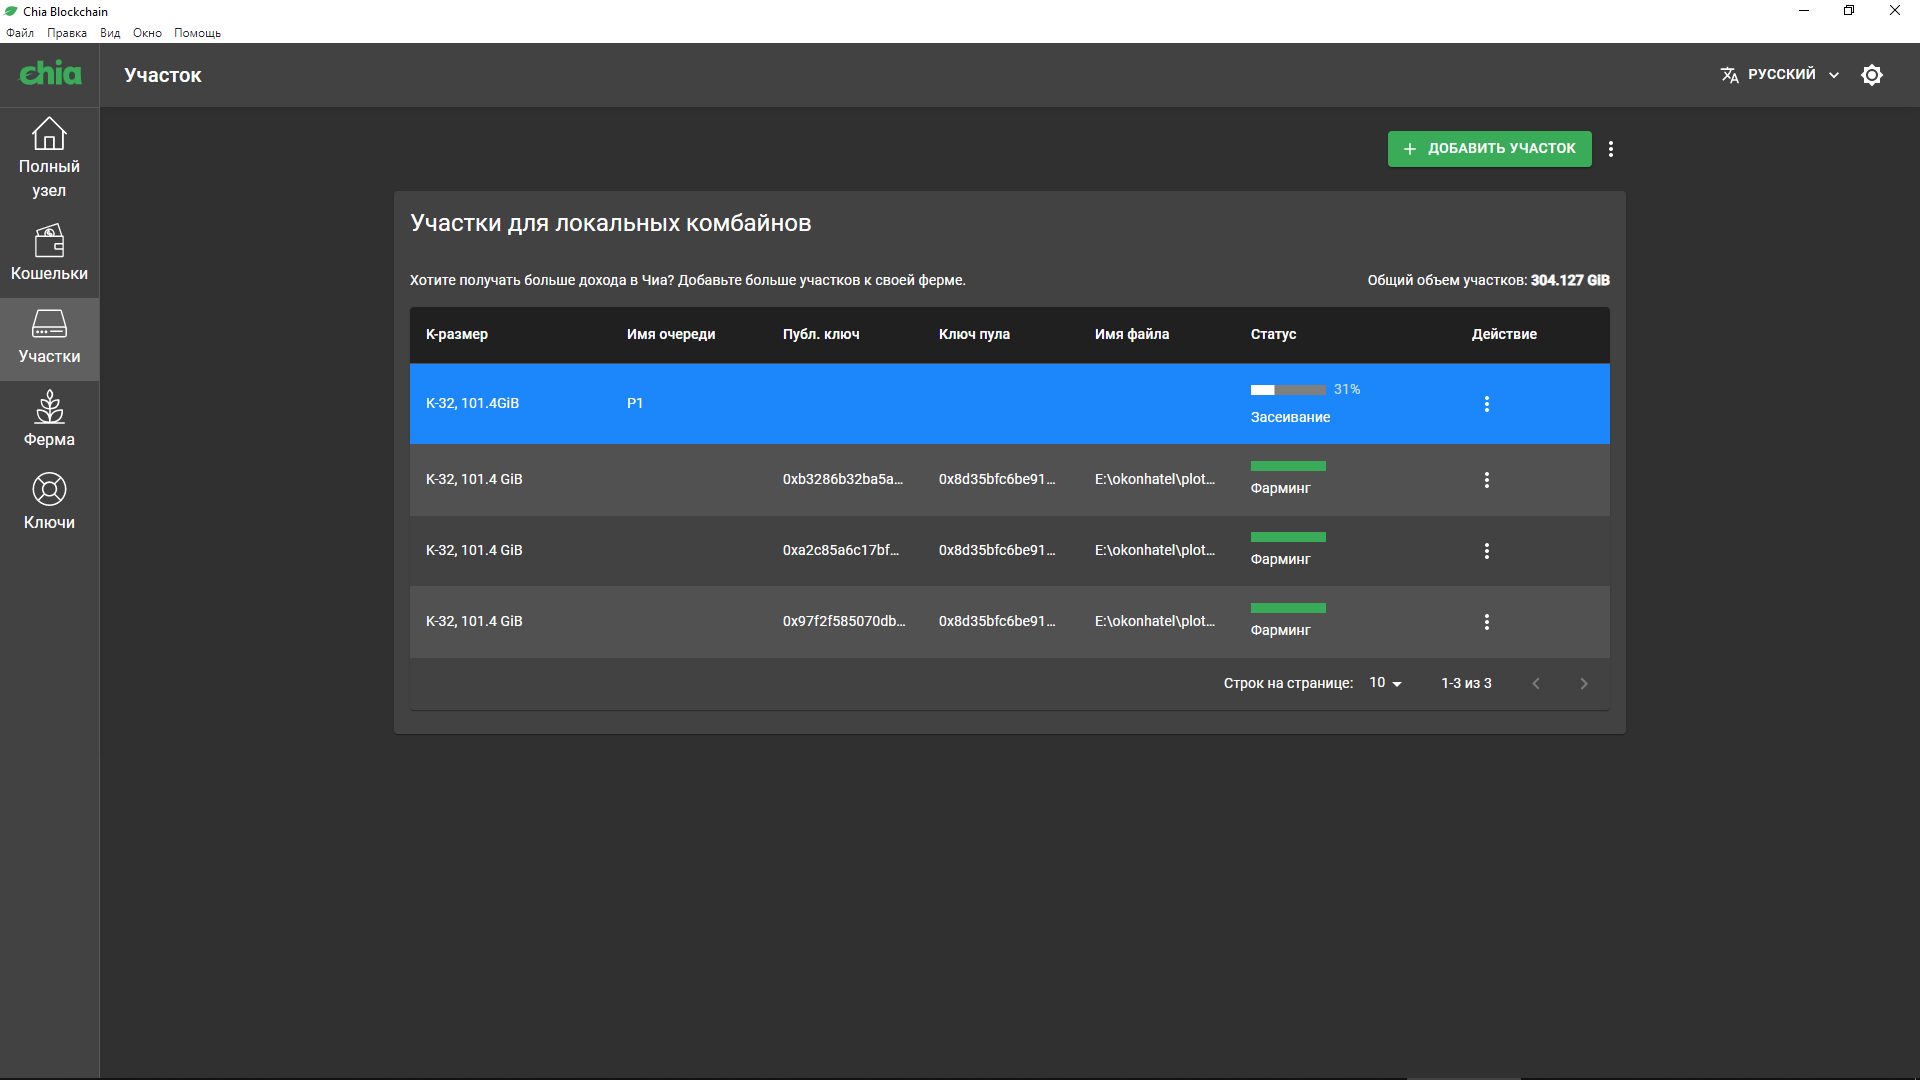Viewport: 1920px width, 1080px height.
Task: Expand the РУССКИЙ language dropdown
Action: [x=1781, y=75]
